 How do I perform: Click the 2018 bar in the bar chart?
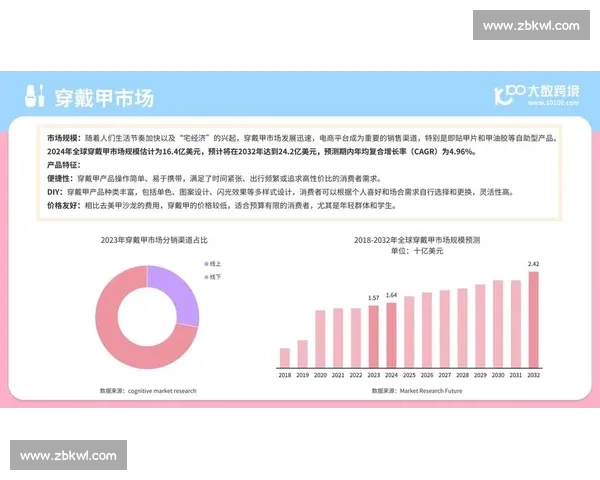coord(285,358)
